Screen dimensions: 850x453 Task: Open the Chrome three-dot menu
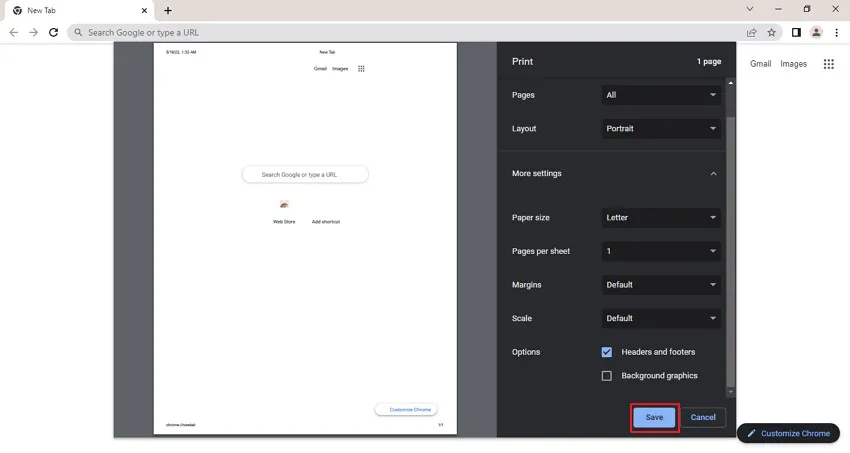(x=836, y=33)
